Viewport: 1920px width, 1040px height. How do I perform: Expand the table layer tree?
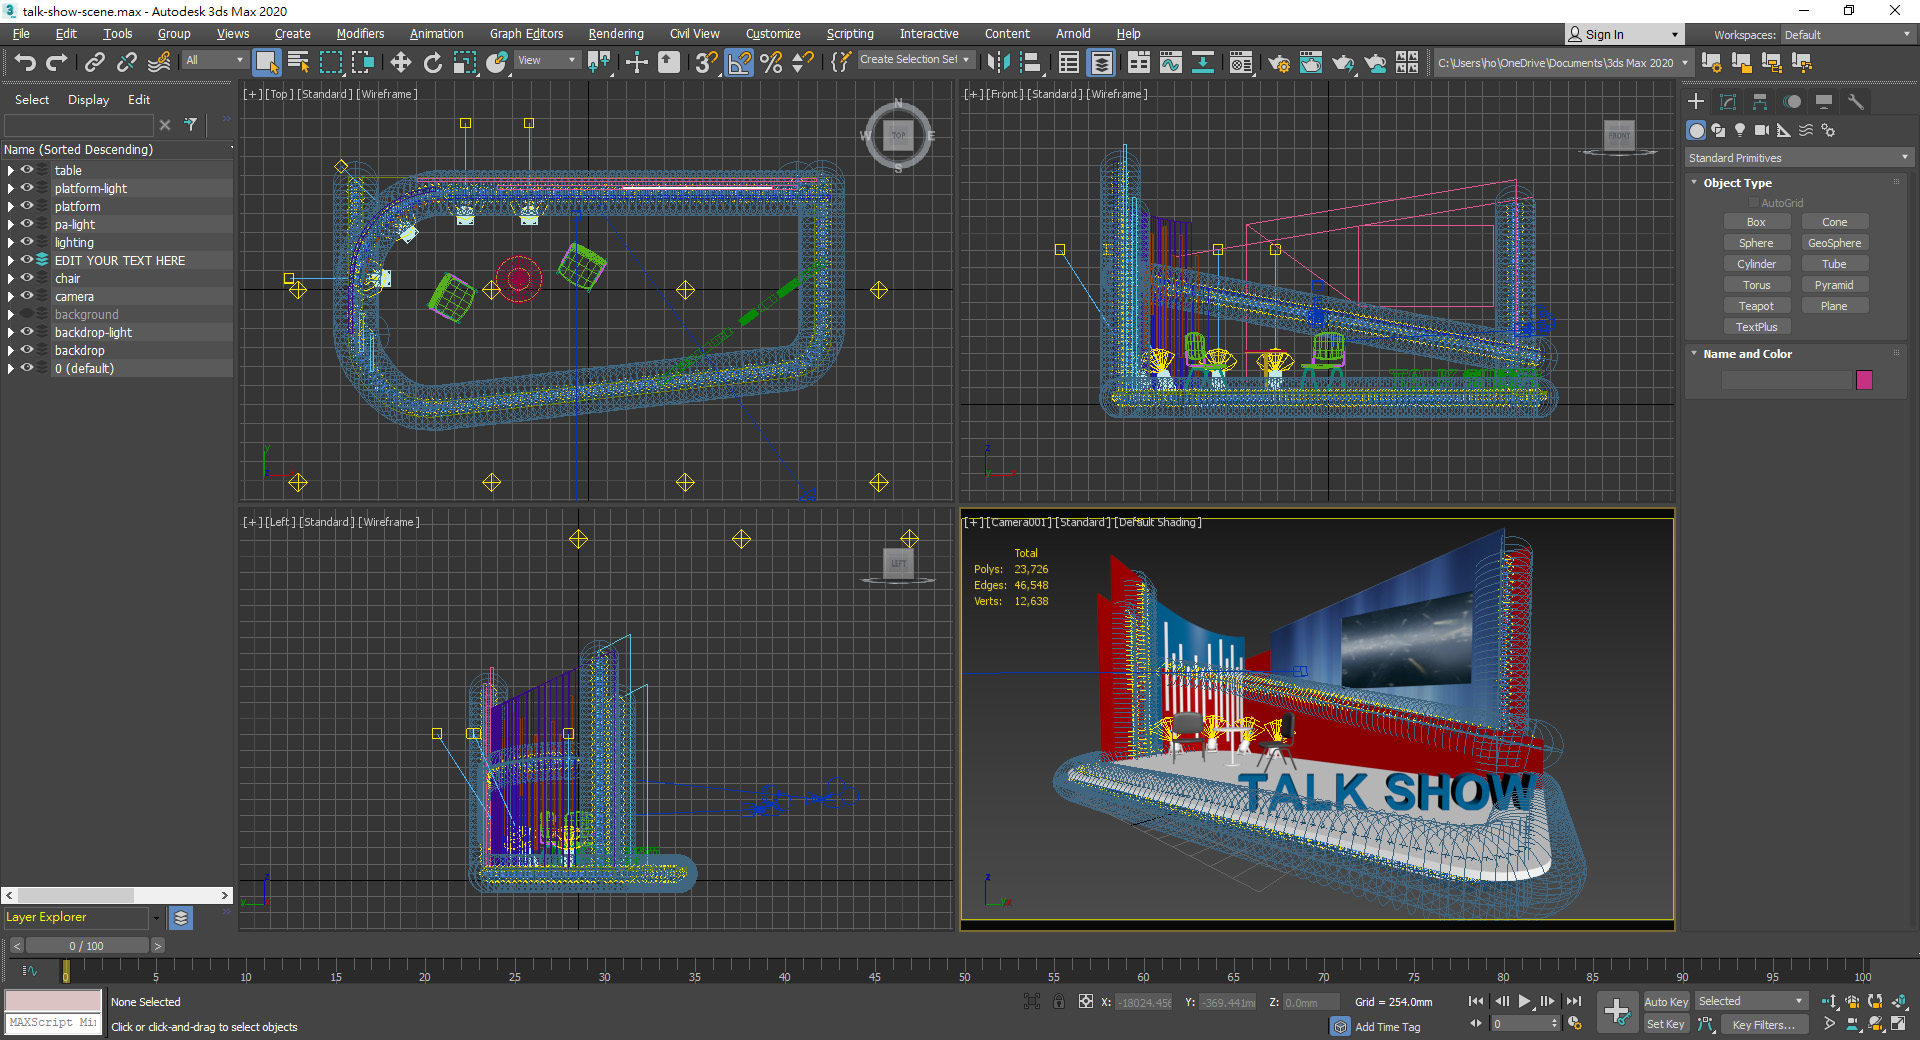[x=11, y=171]
